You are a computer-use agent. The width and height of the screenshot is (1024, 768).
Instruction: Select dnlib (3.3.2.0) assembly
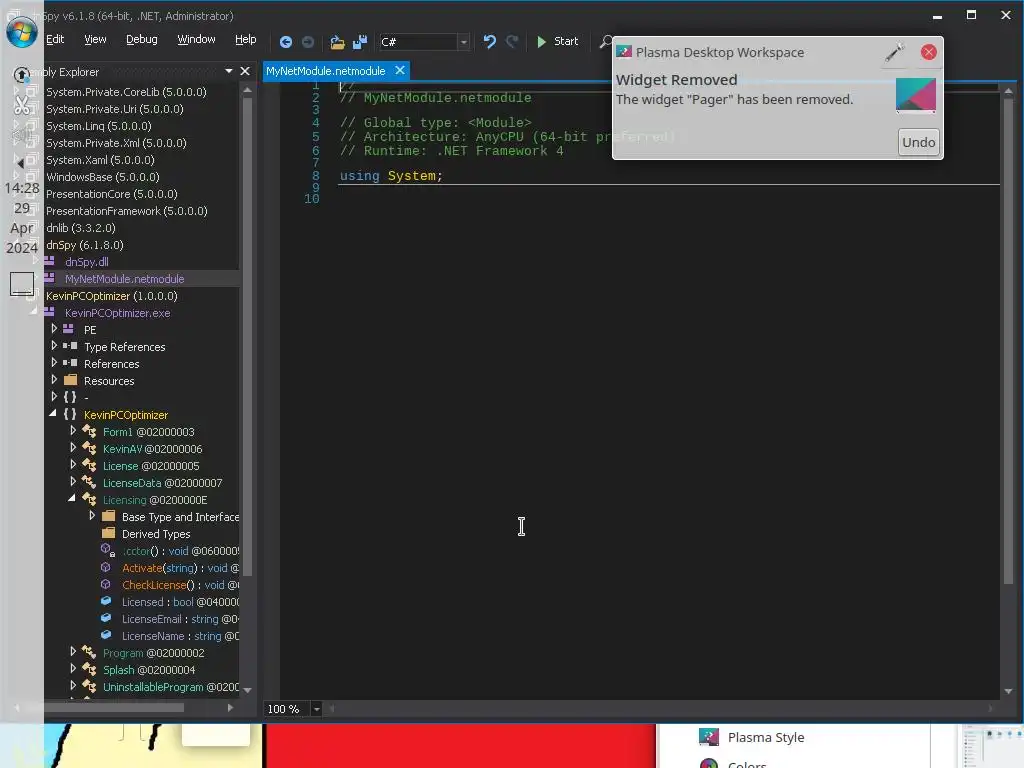pos(80,228)
